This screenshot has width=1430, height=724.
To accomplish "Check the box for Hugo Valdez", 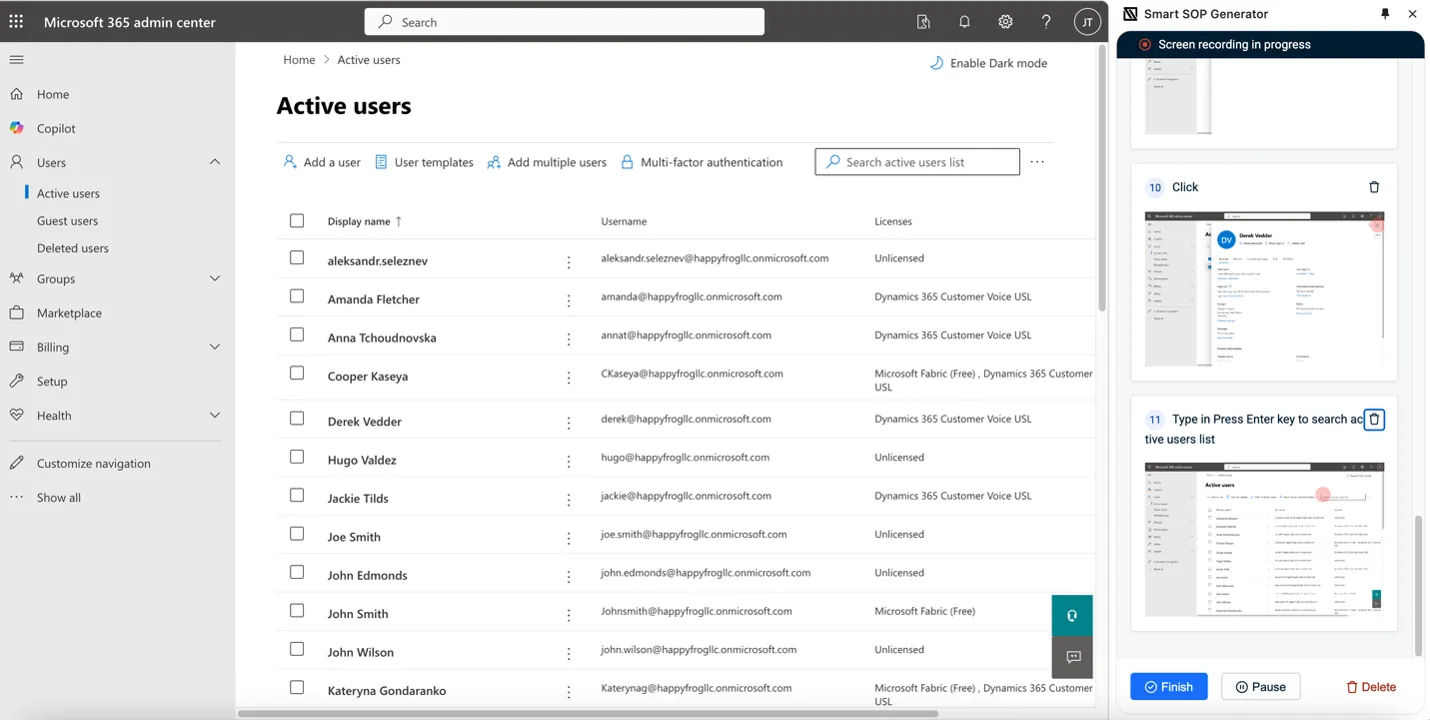I will (297, 457).
